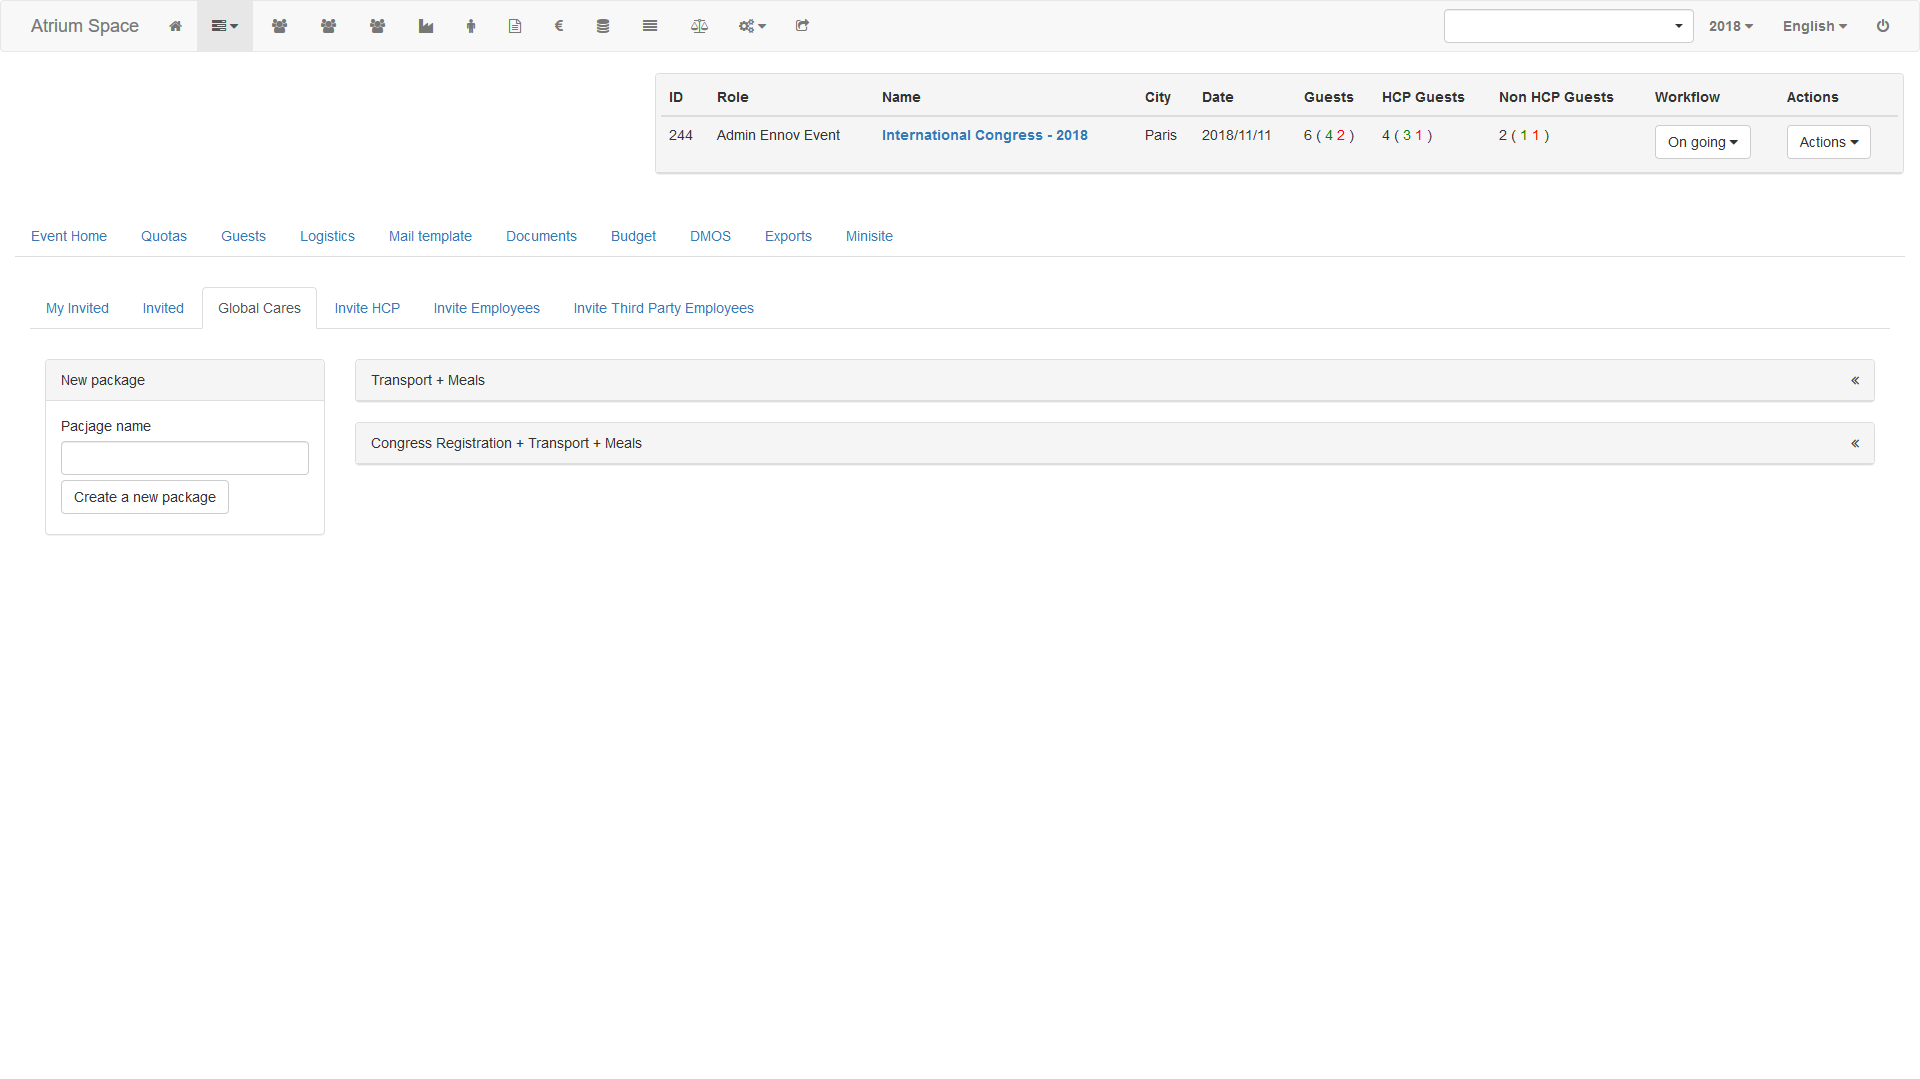
Task: Open the top search combo box
Action: pyautogui.click(x=1568, y=26)
